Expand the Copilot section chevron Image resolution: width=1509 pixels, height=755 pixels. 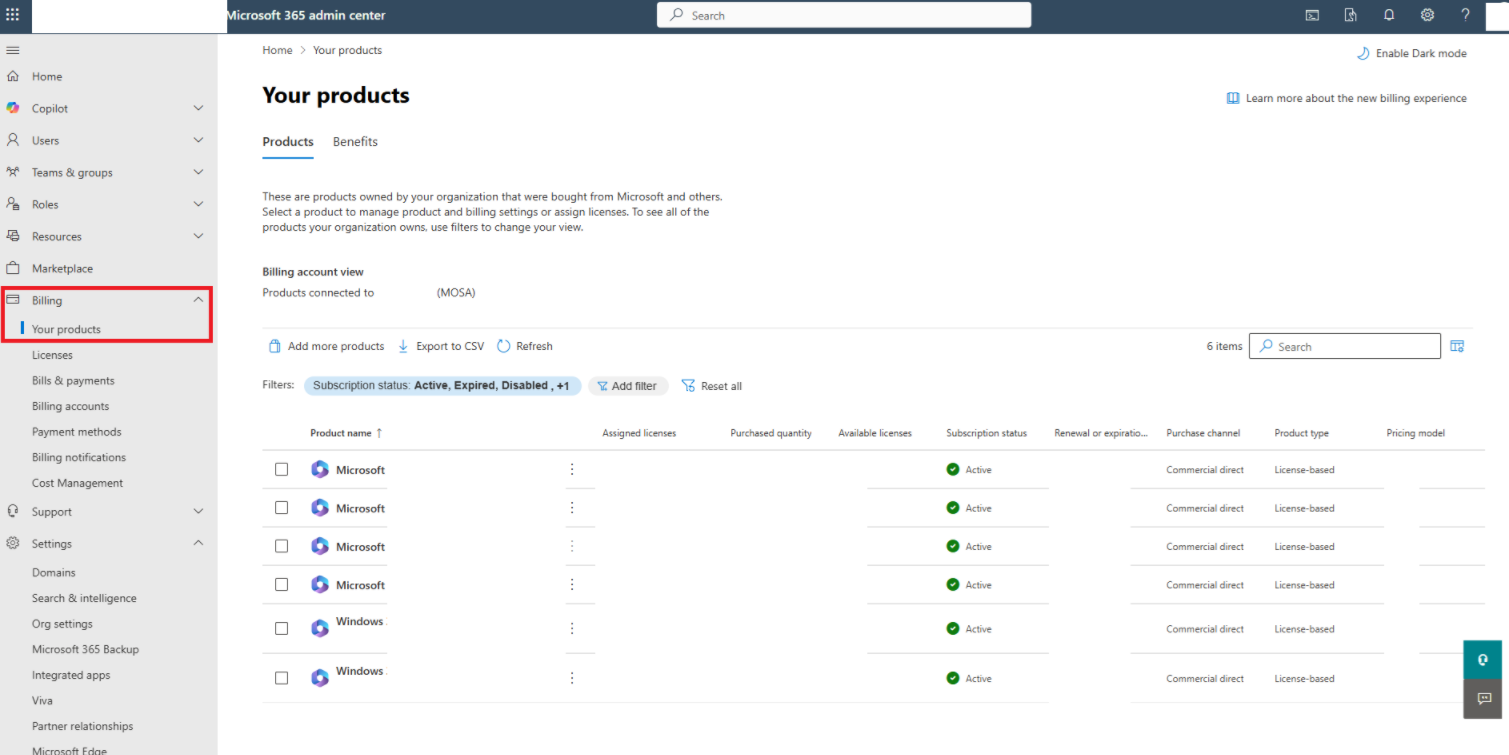point(198,108)
